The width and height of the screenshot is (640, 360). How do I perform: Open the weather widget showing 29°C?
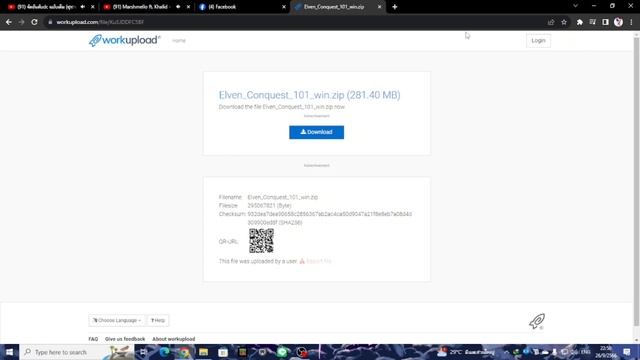466,352
